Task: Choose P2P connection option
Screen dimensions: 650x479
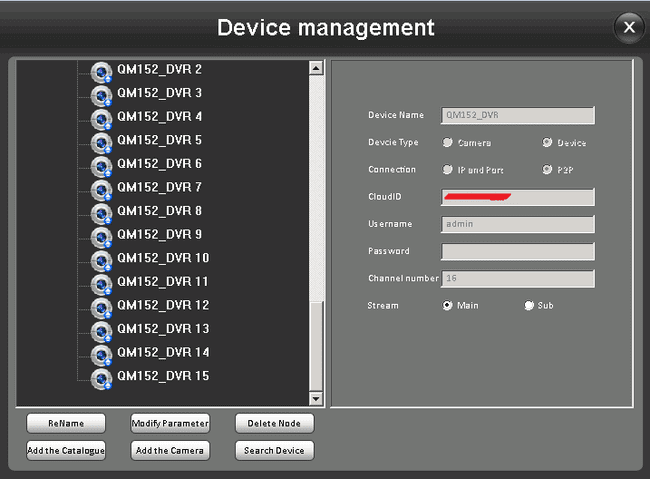Action: tap(547, 170)
